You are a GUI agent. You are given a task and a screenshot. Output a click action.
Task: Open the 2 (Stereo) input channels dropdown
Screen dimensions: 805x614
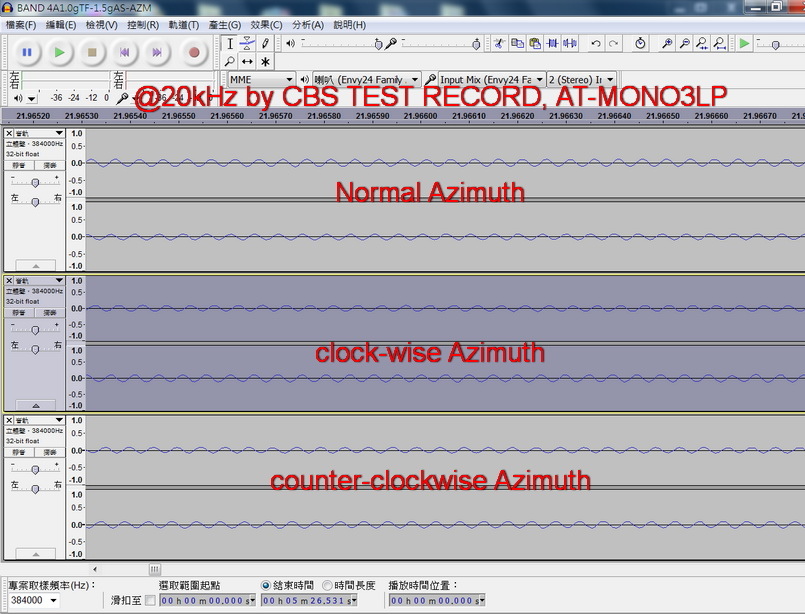(581, 80)
